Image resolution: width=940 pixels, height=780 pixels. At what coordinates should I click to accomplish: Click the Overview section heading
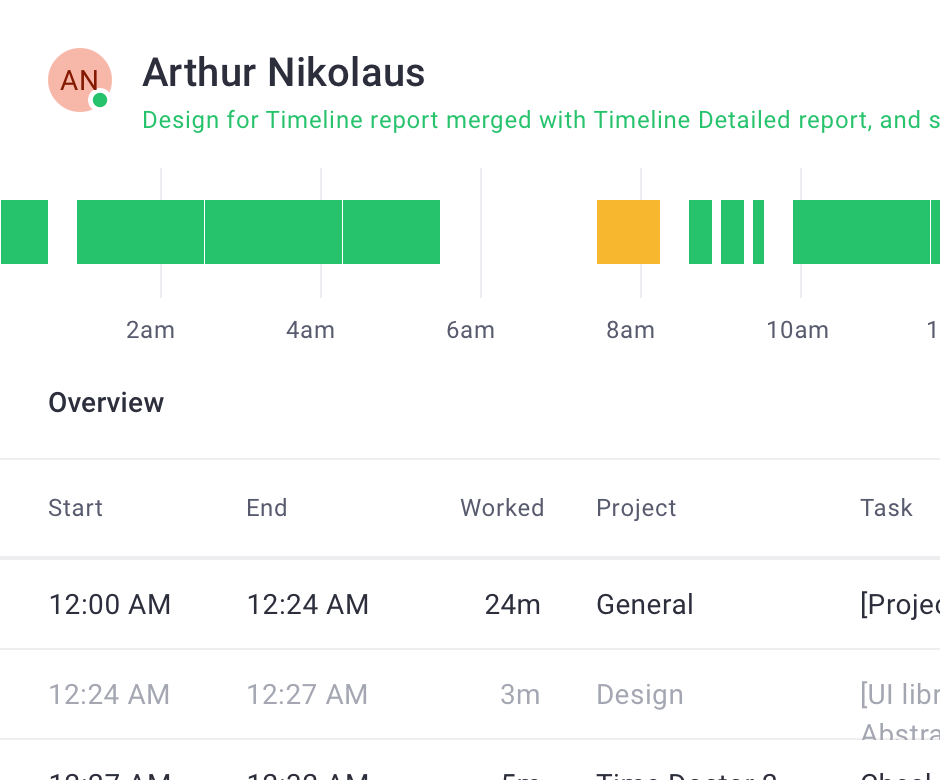[x=106, y=403]
